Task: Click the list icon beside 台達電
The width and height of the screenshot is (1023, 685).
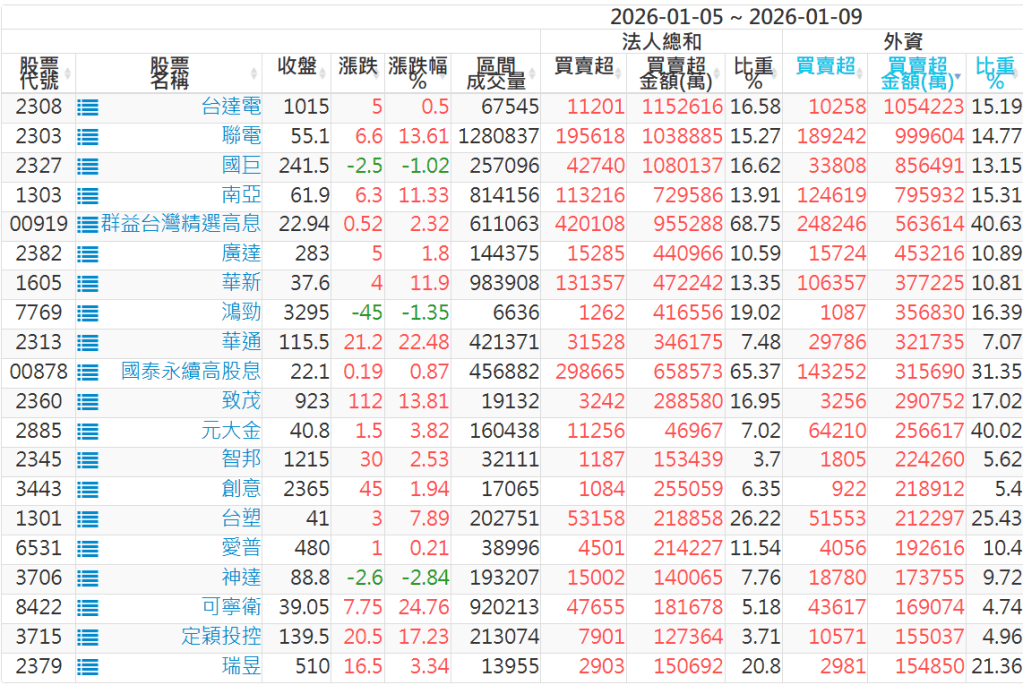Action: 87,108
